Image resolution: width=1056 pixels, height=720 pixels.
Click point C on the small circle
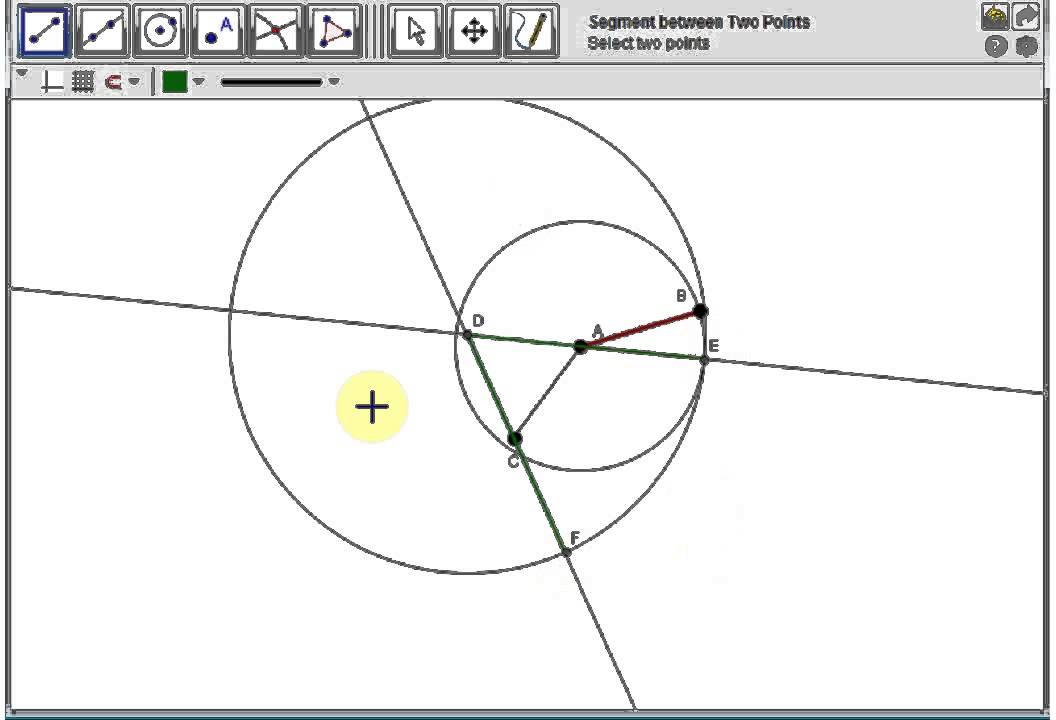pos(515,439)
